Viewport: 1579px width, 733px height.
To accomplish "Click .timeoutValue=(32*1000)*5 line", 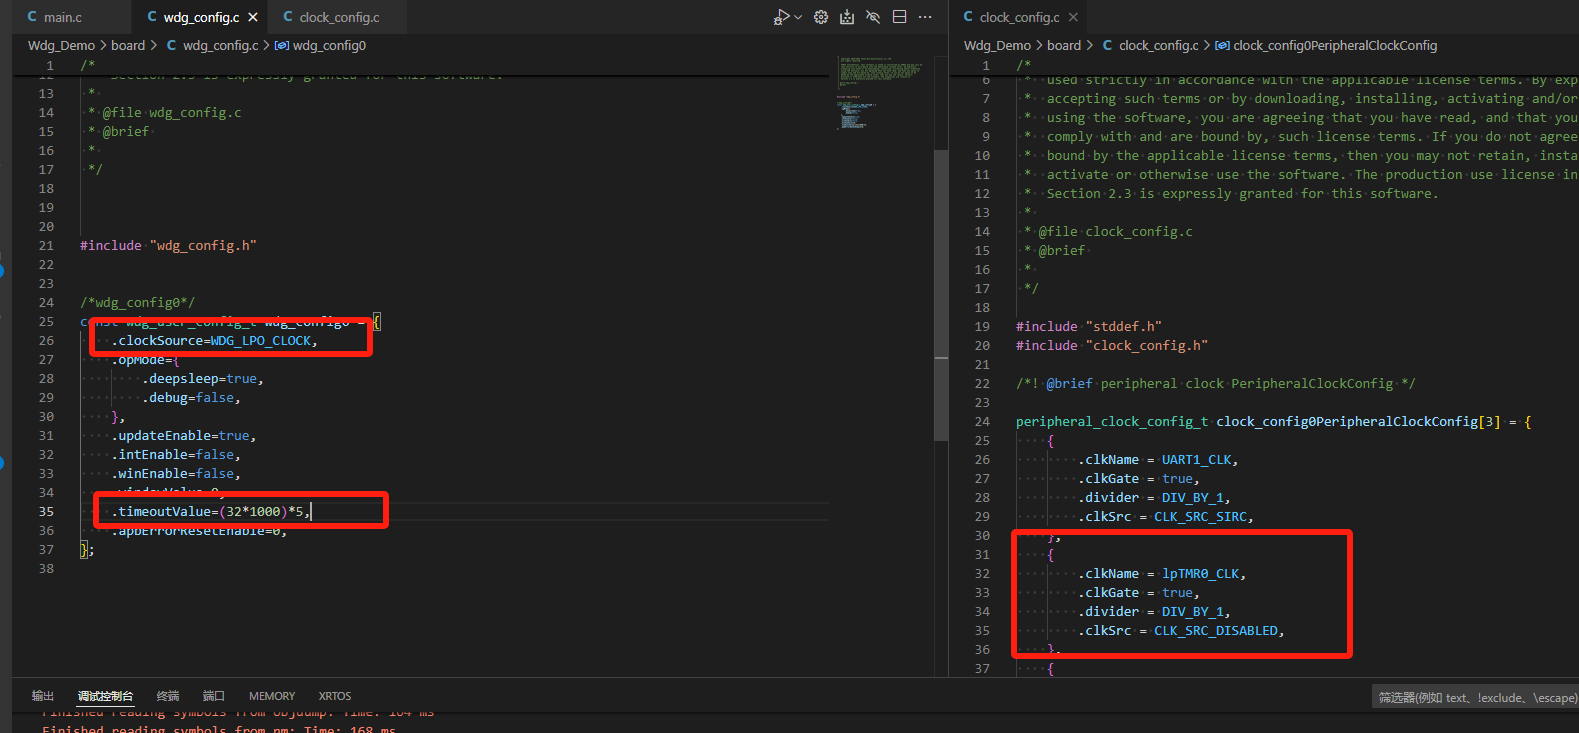I will click(x=211, y=511).
